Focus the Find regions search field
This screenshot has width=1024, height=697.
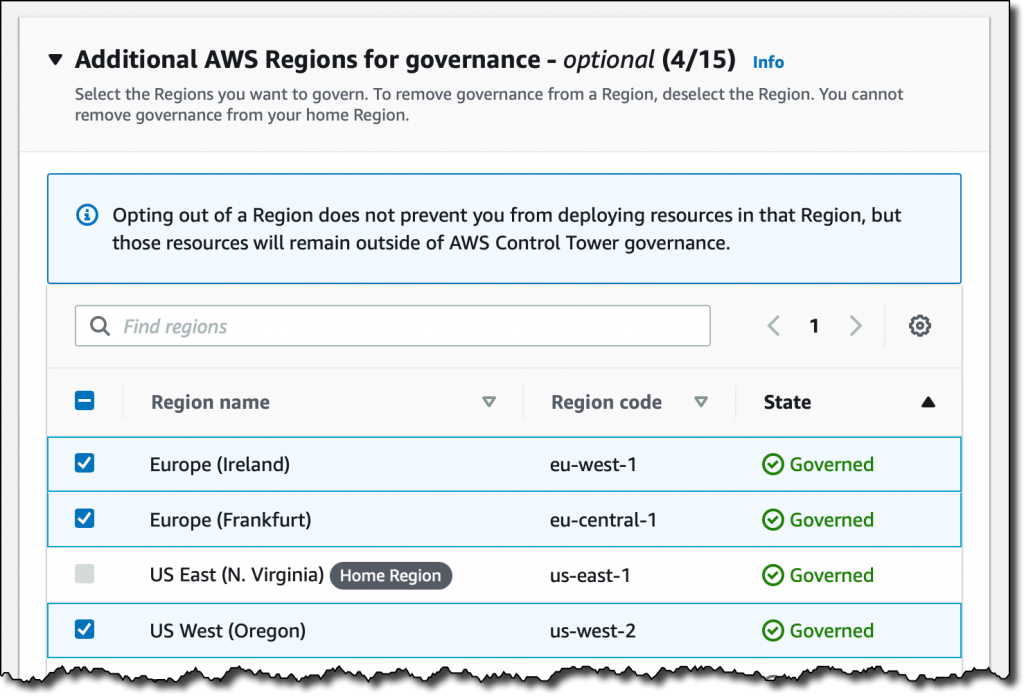point(392,325)
